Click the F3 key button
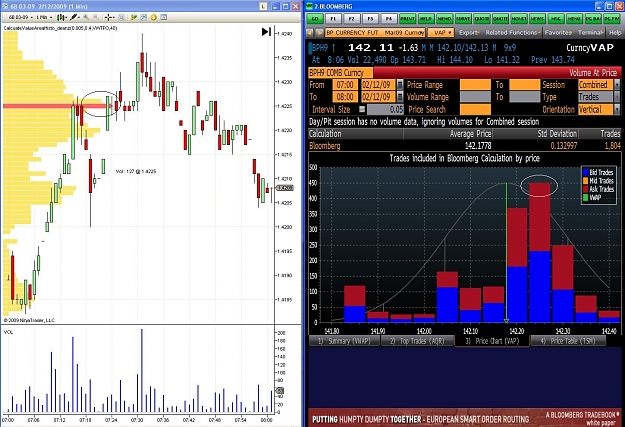 370,18
